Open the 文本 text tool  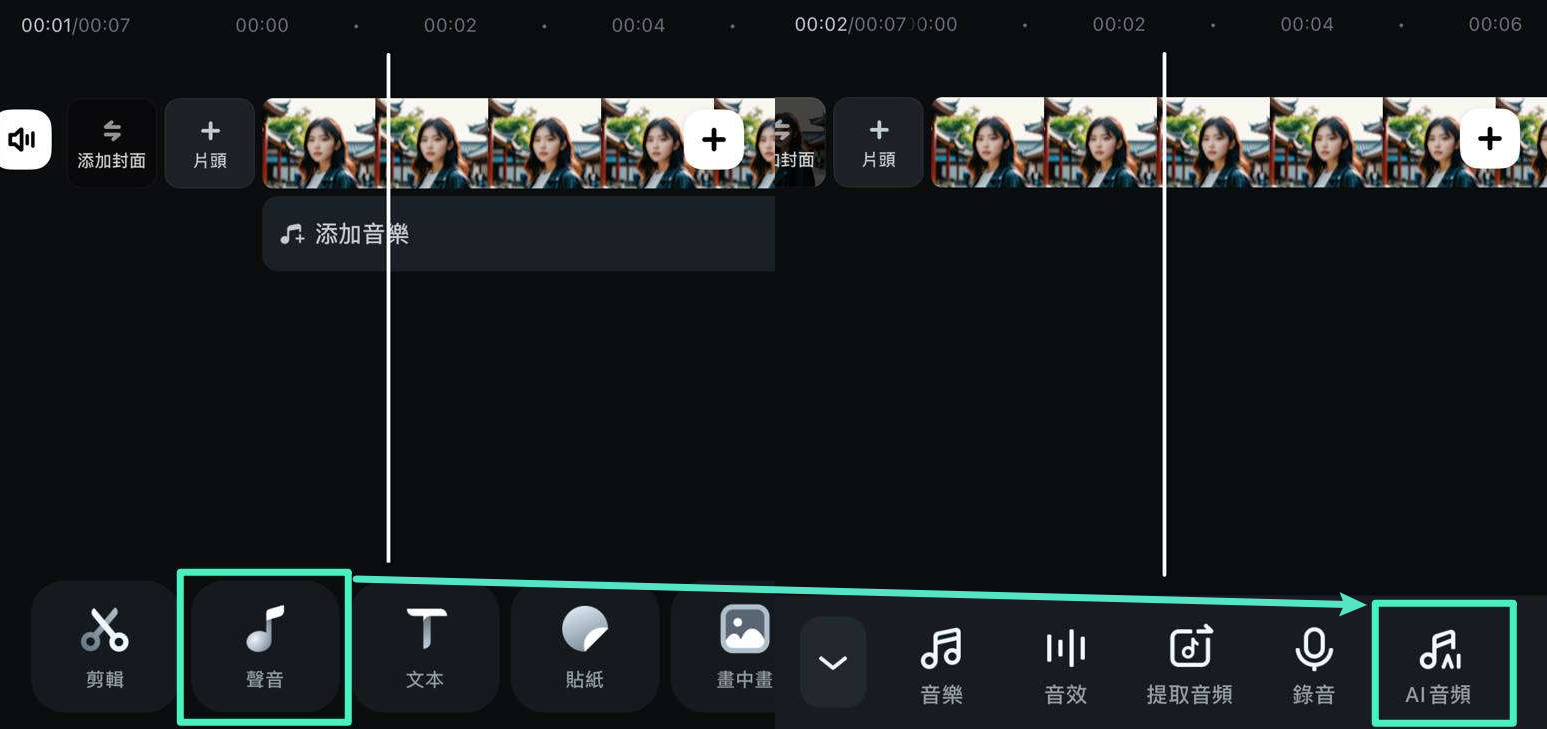tap(425, 646)
